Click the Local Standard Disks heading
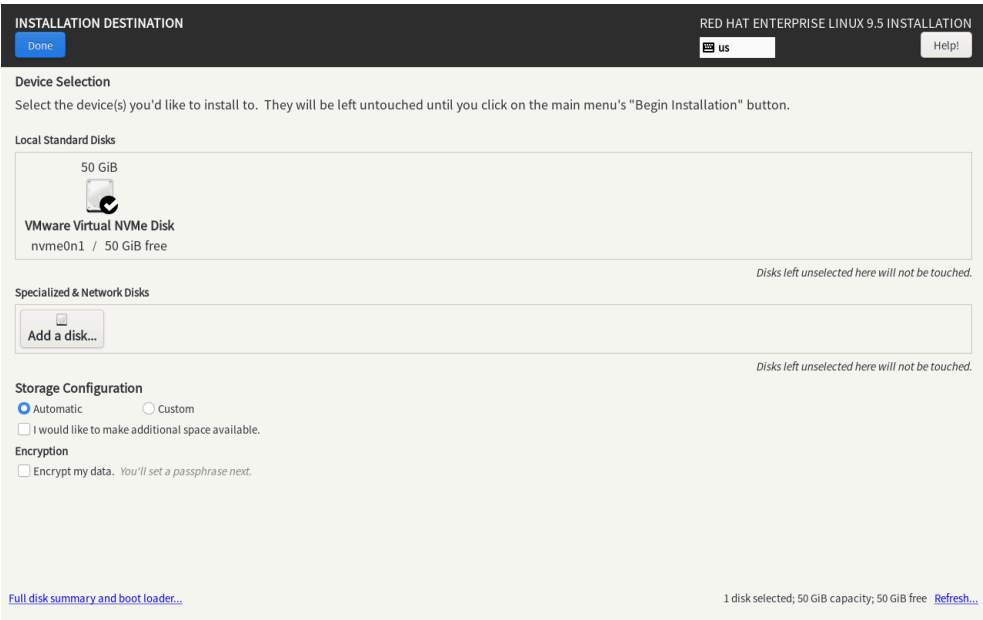This screenshot has height=620, width=983. (x=65, y=140)
